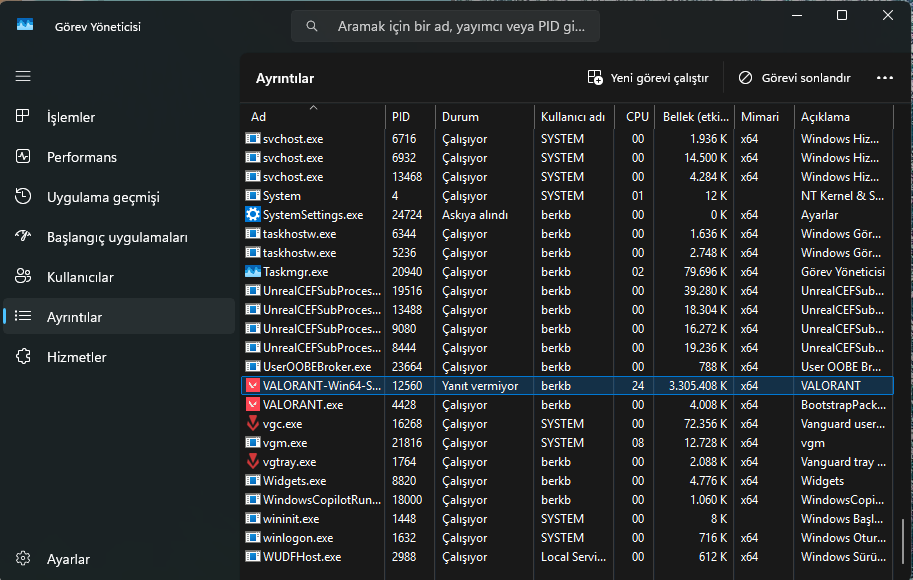Screen dimensions: 913x580
Task: Select the WUDFHost.exe process row
Action: click(567, 557)
